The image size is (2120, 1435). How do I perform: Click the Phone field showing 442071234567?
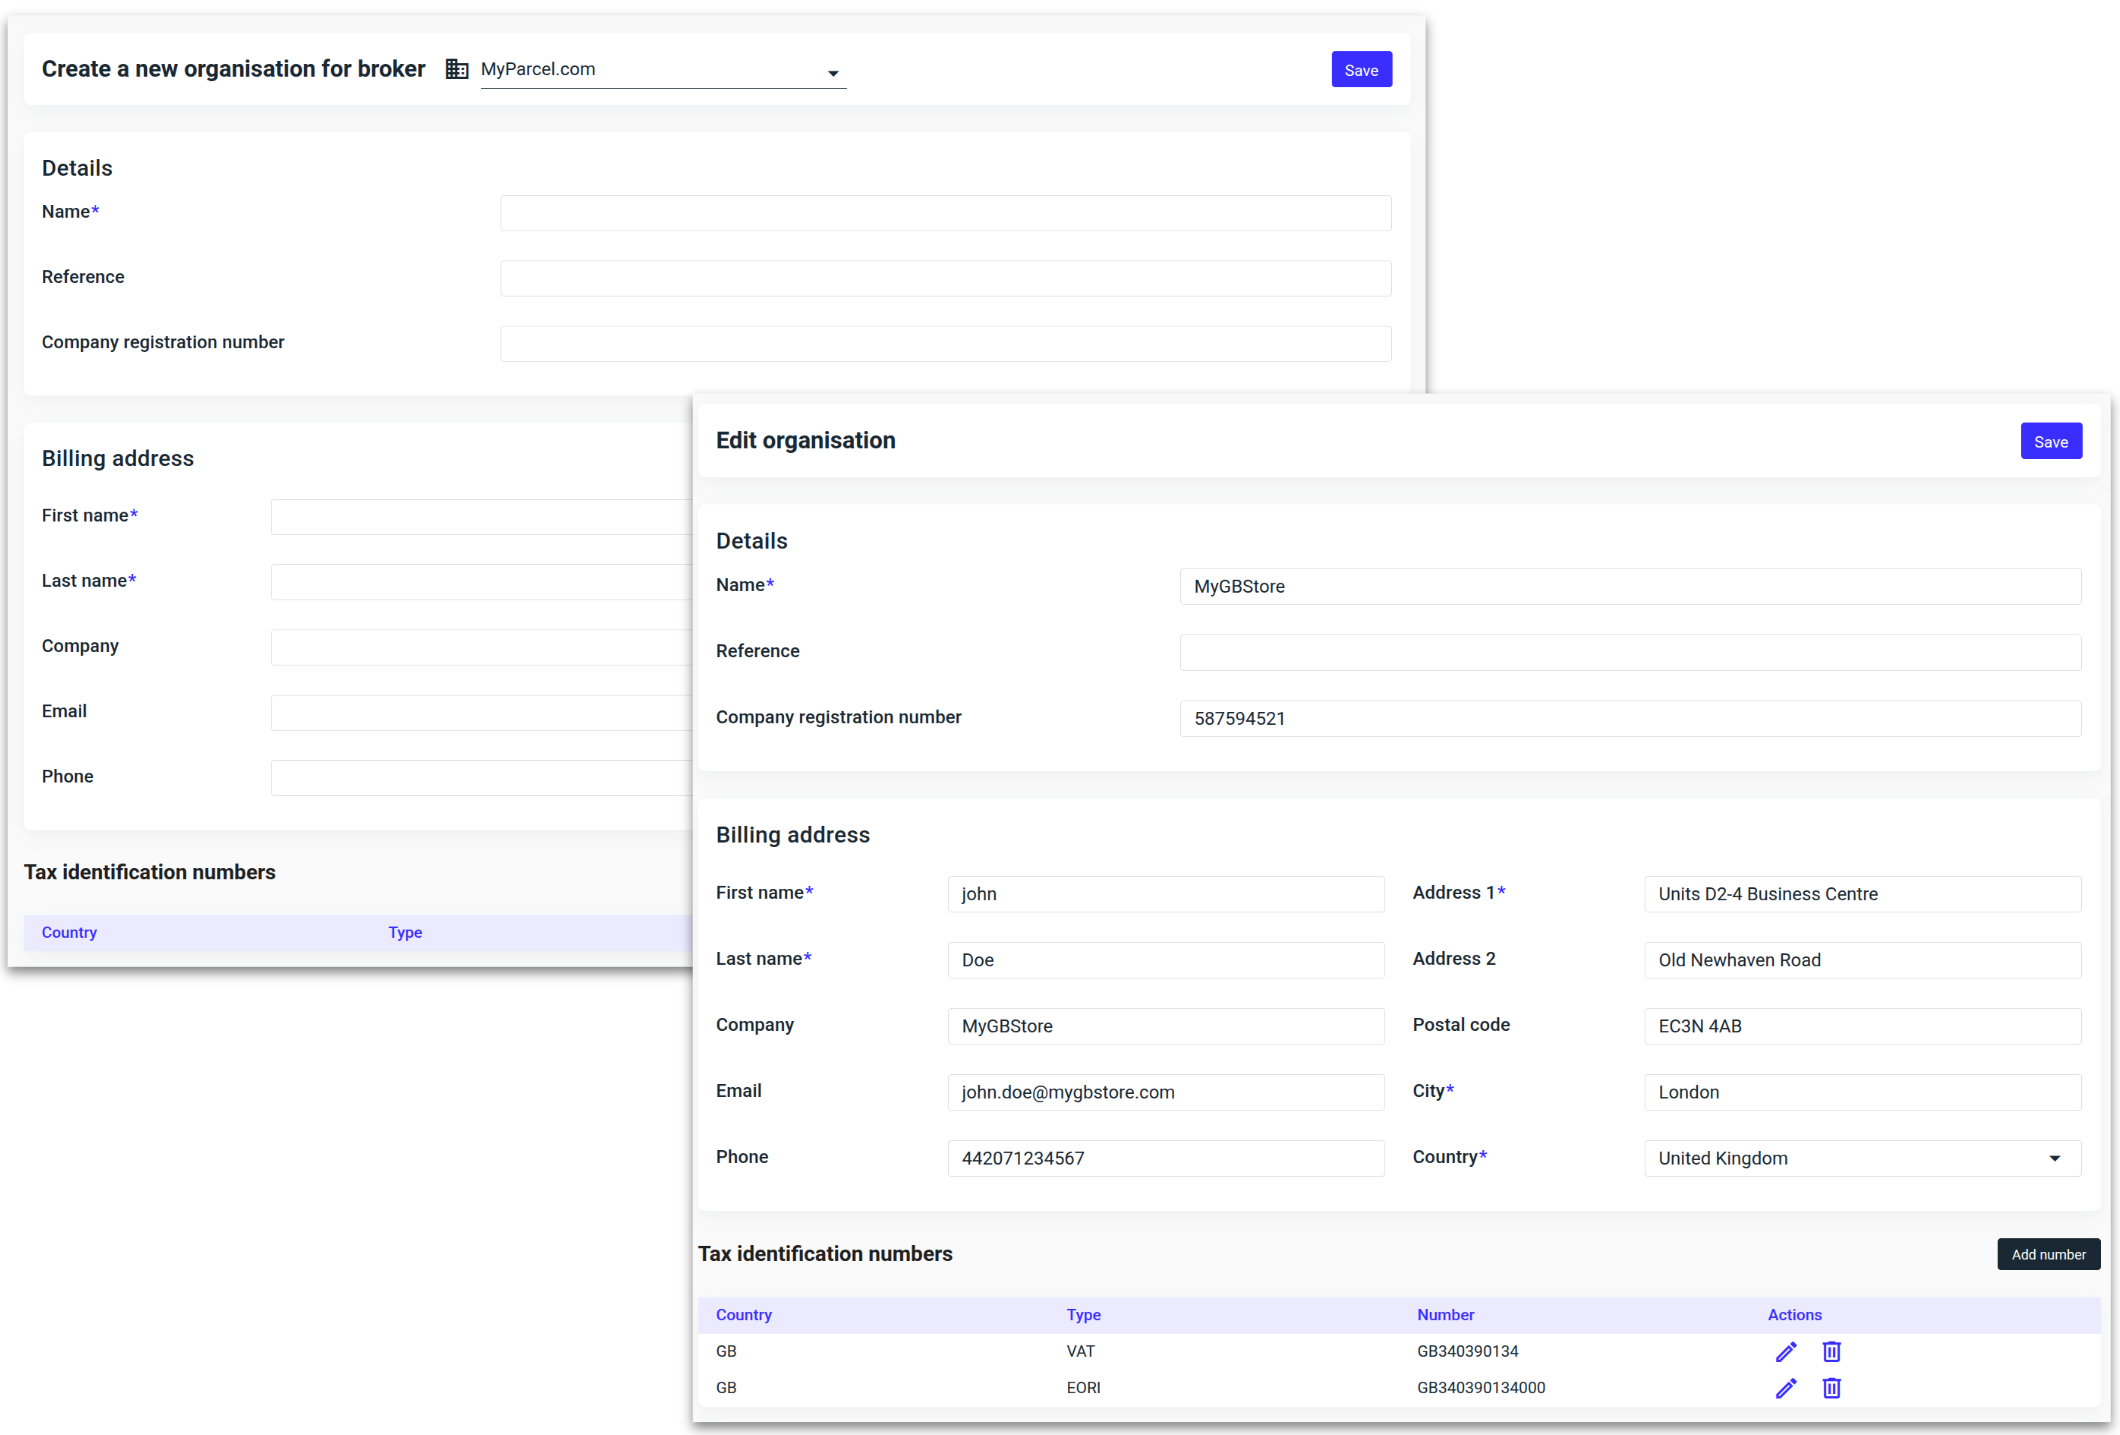click(x=1165, y=1158)
